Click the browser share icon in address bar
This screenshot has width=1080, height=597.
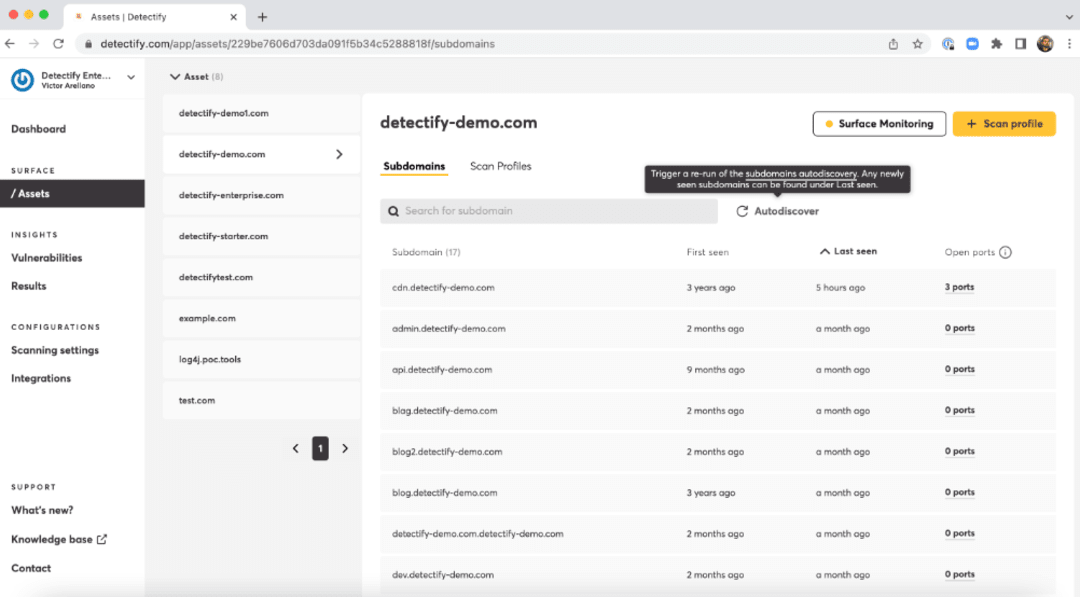pos(893,44)
